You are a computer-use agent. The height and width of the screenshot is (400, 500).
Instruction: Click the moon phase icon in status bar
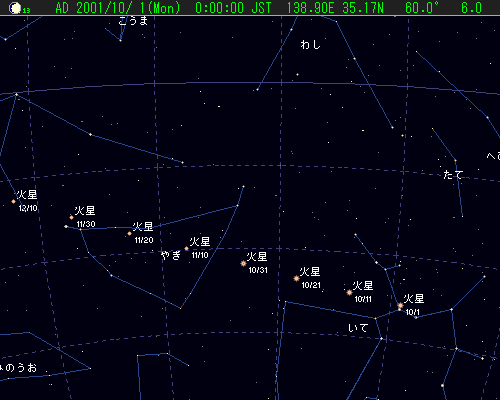click(x=15, y=8)
